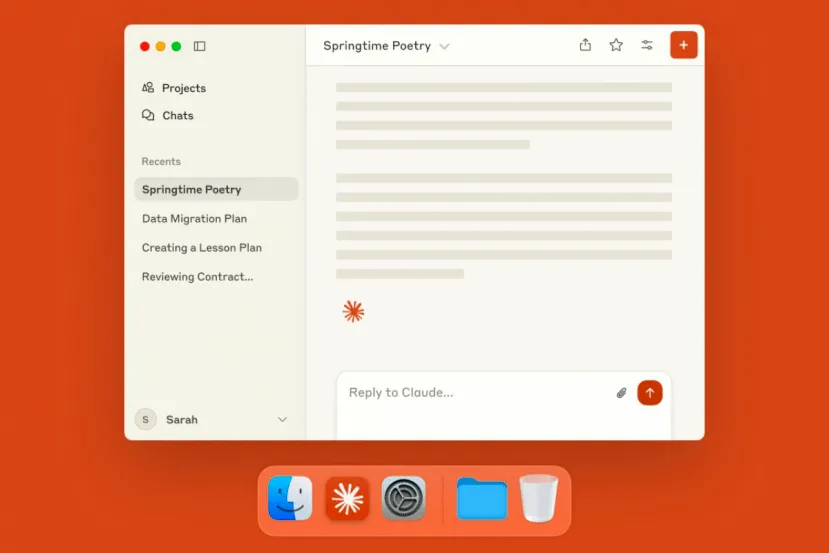This screenshot has height=553, width=829.
Task: Open Finder from the dock
Action: (290, 498)
